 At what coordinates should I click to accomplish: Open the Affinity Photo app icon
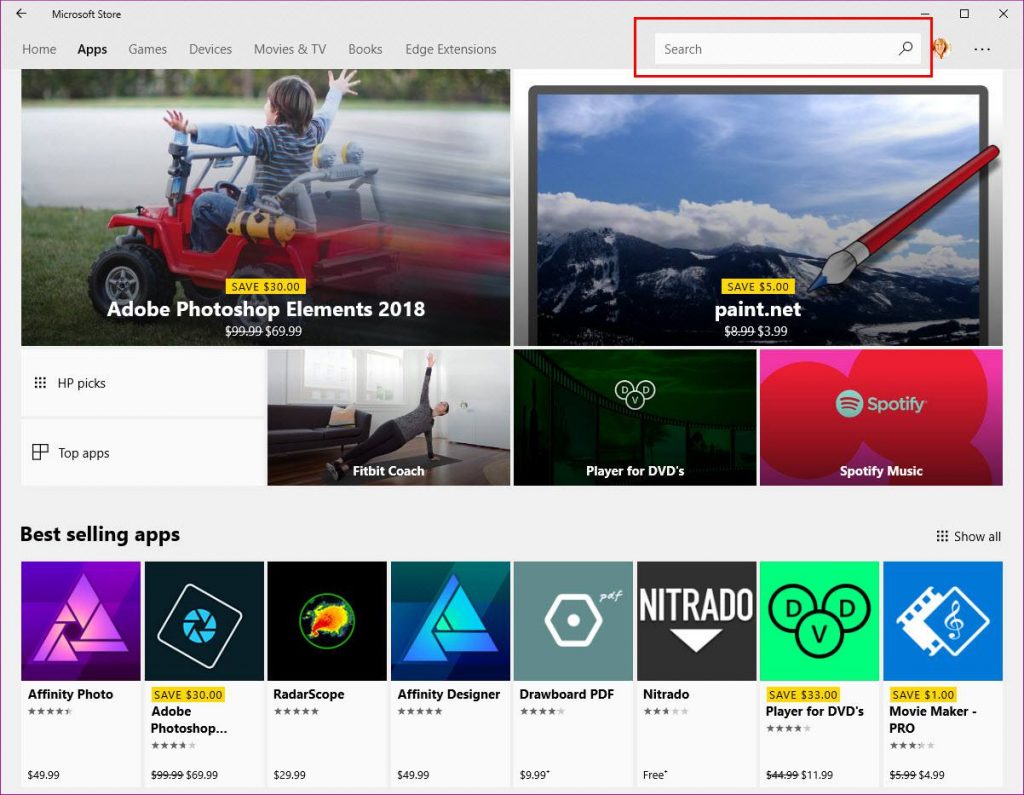pyautogui.click(x=81, y=621)
